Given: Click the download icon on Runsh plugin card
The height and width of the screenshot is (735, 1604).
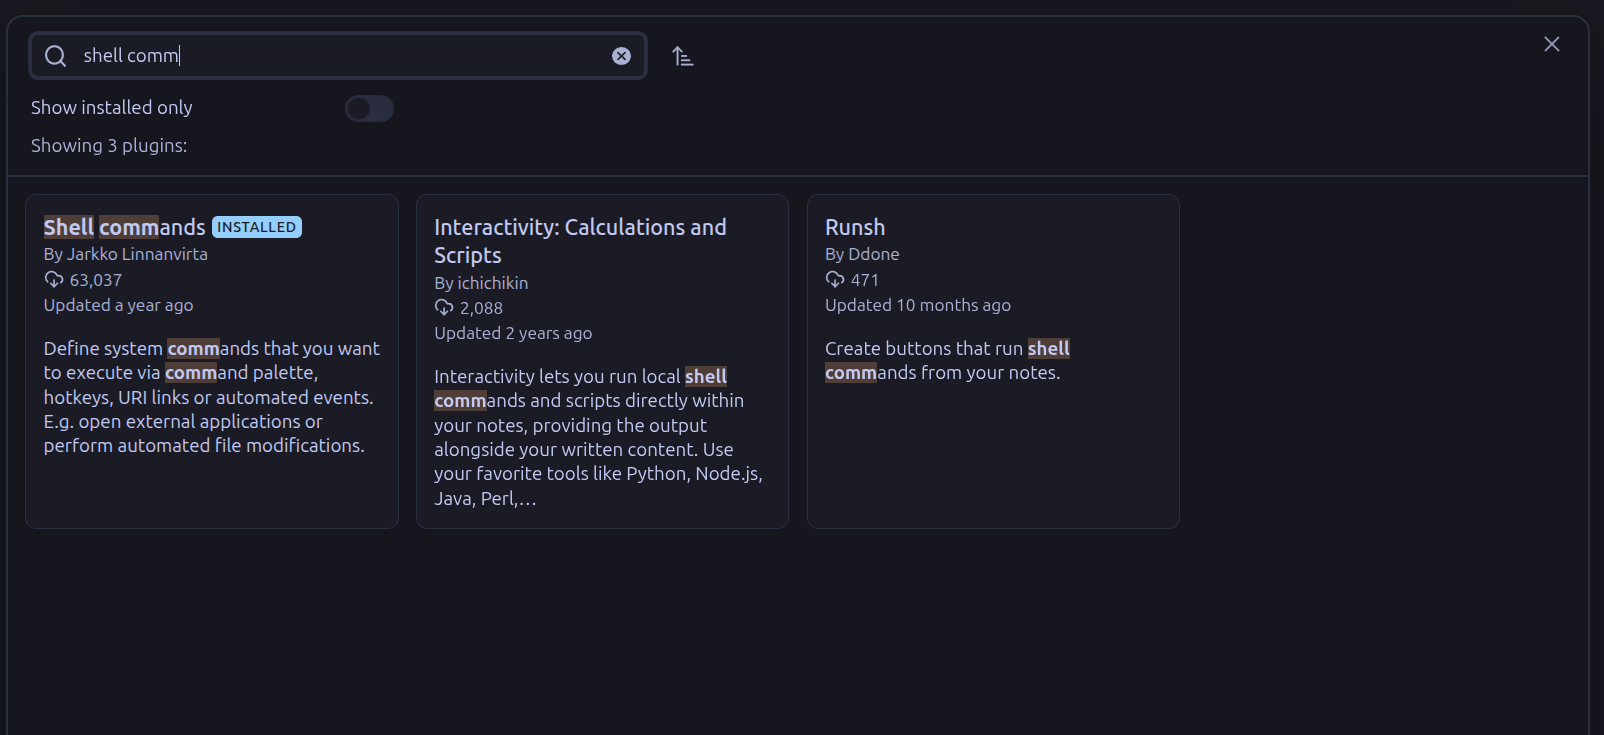Looking at the screenshot, I should pos(835,280).
